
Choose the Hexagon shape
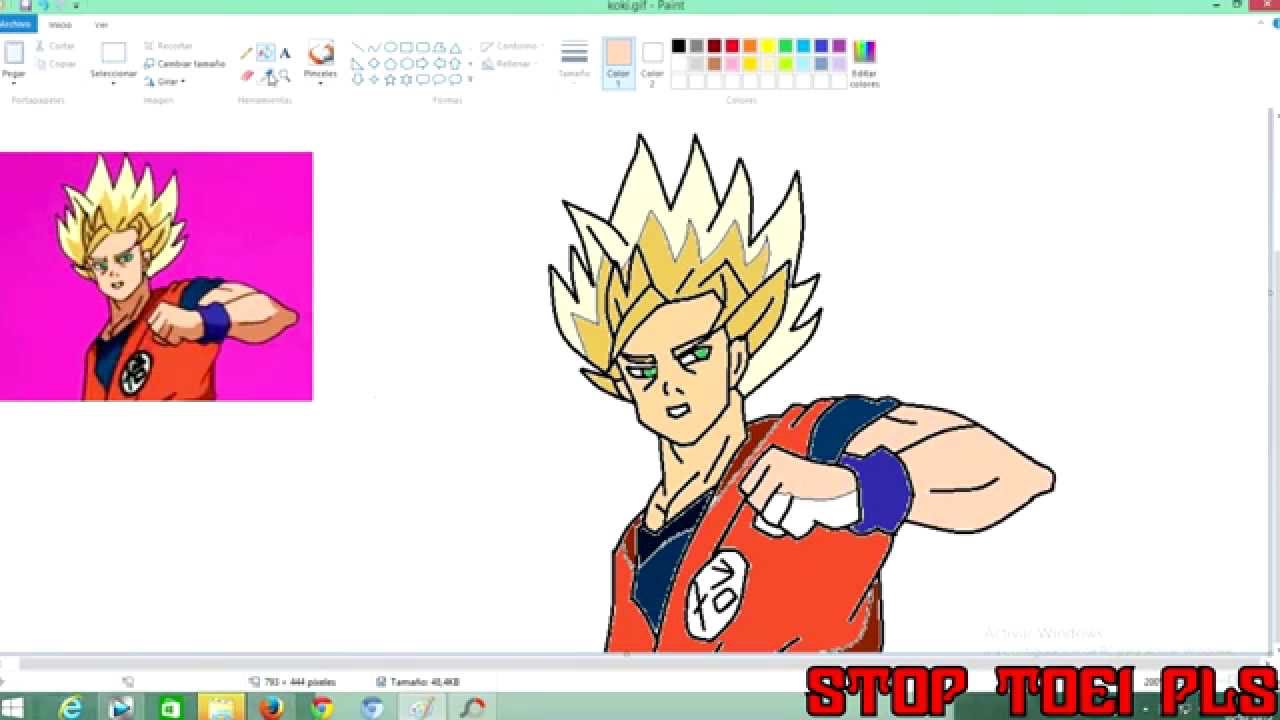[407, 63]
